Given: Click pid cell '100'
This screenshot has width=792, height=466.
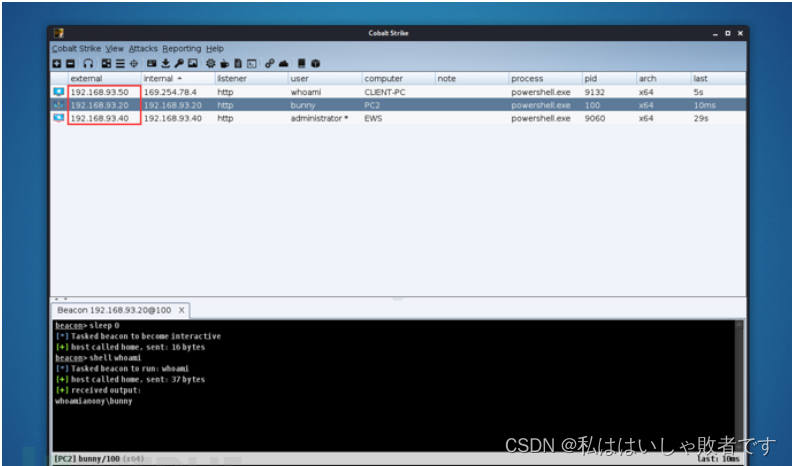Looking at the screenshot, I should 592,105.
